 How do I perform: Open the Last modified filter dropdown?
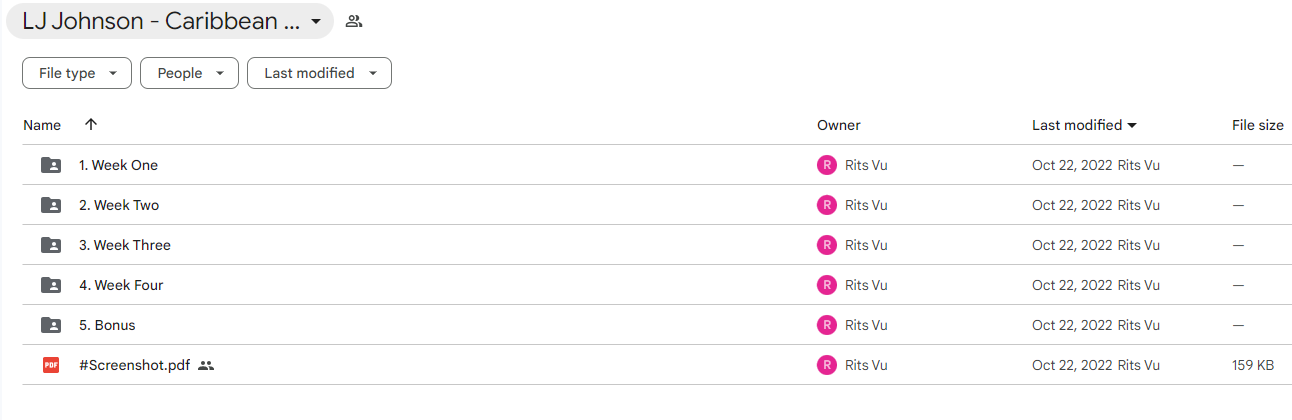point(319,73)
